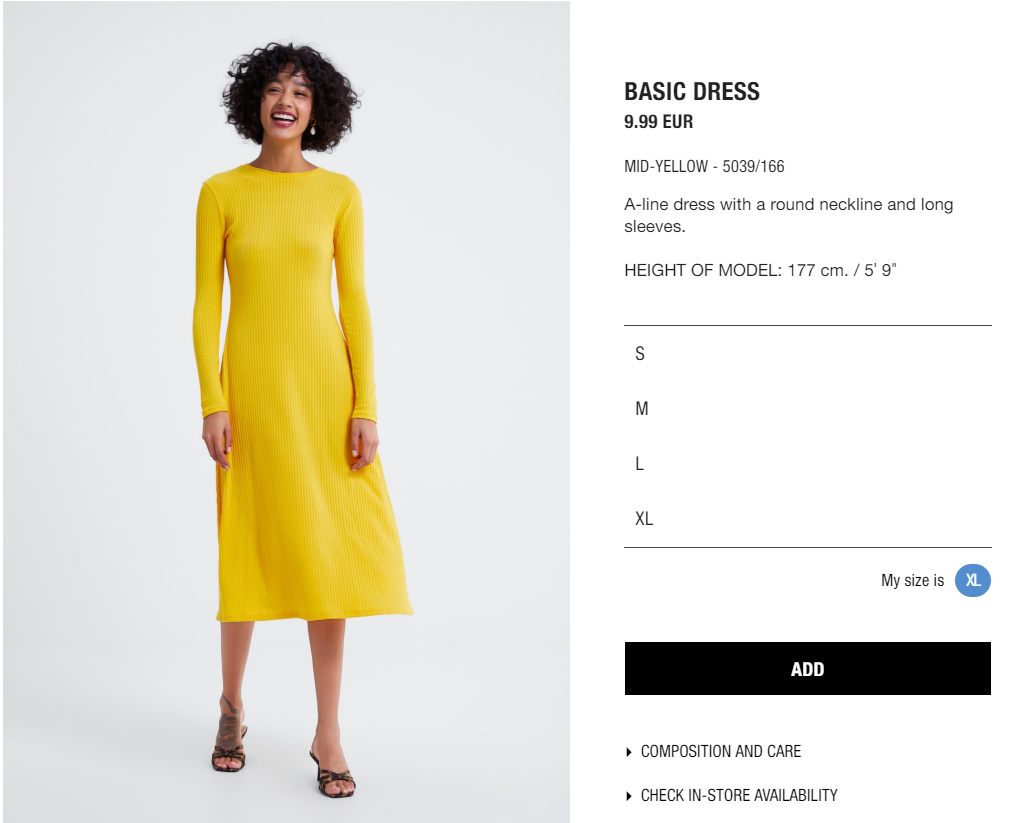Choose size L from the list
The image size is (1015, 823).
coord(807,464)
